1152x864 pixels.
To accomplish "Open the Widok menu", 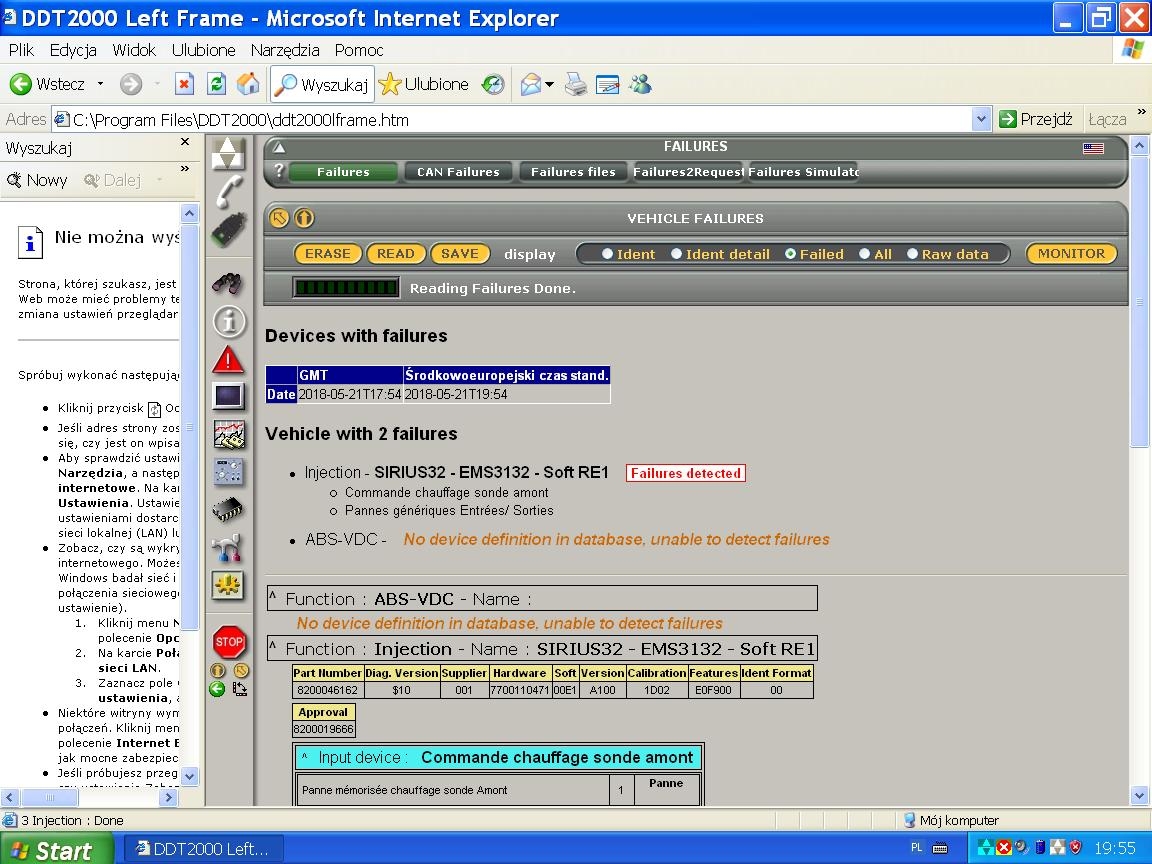I will [x=134, y=50].
